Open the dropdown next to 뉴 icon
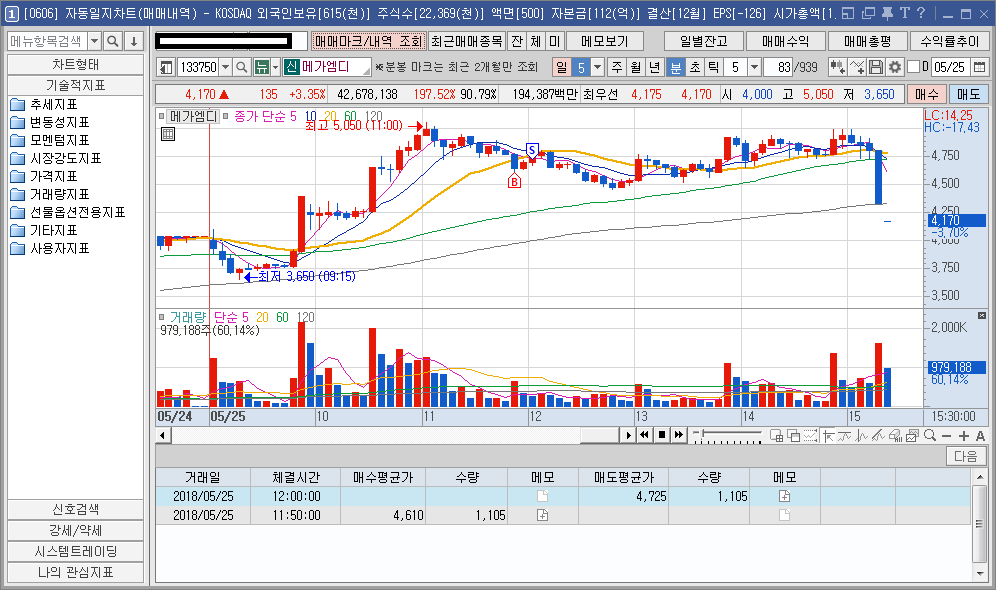Screen dimensions: 996x590 [x=275, y=67]
